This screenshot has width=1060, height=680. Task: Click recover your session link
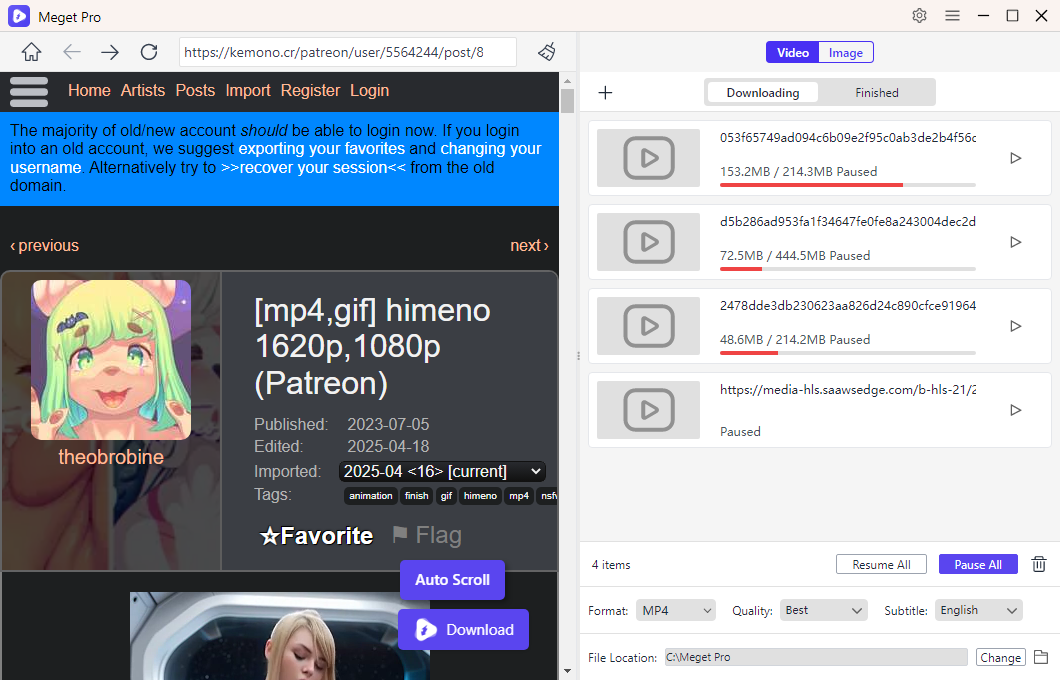313,168
